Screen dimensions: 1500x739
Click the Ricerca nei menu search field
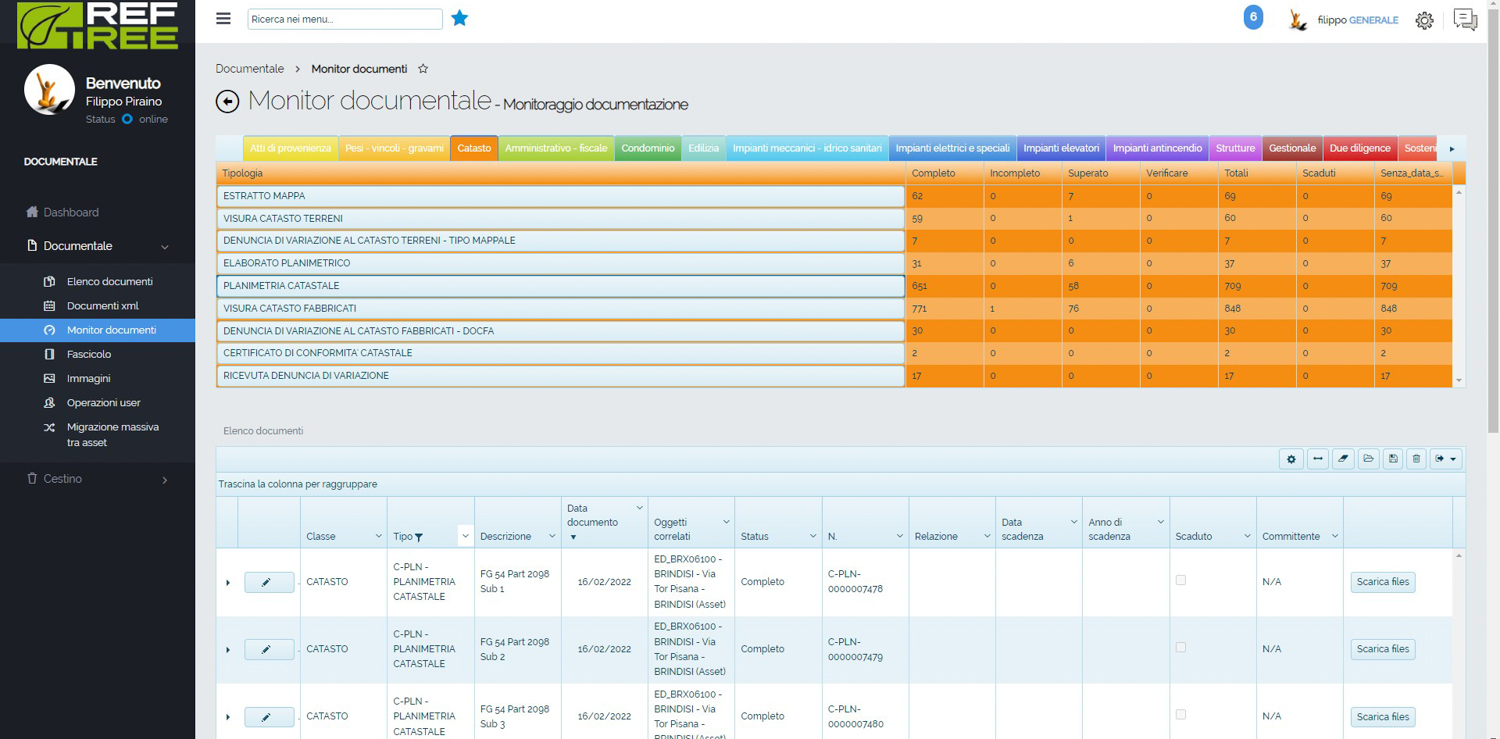click(x=344, y=19)
